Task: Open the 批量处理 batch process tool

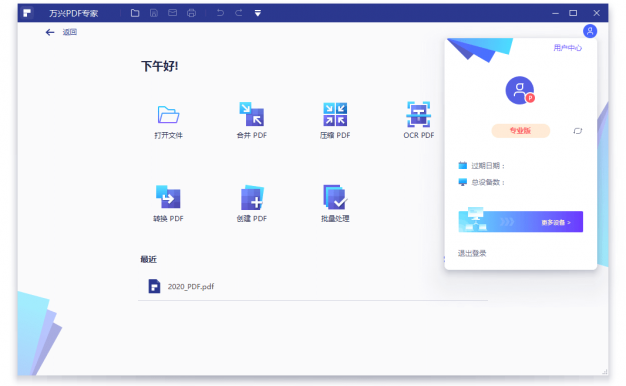Action: click(335, 197)
